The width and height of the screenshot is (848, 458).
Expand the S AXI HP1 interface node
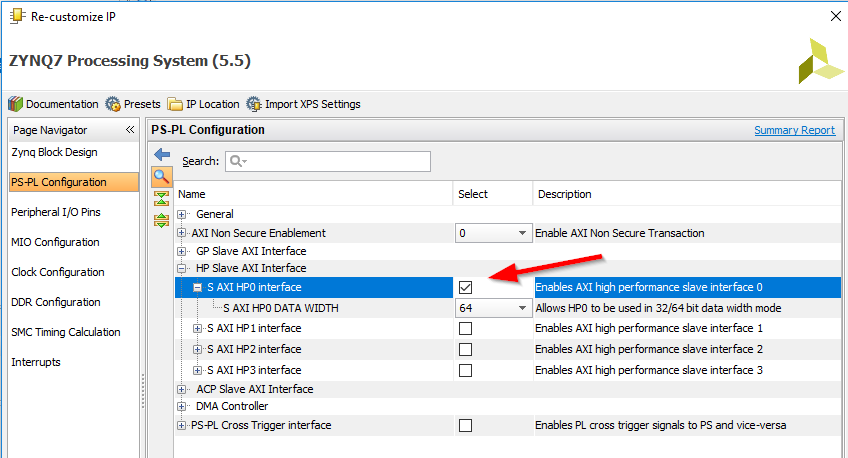(x=197, y=328)
